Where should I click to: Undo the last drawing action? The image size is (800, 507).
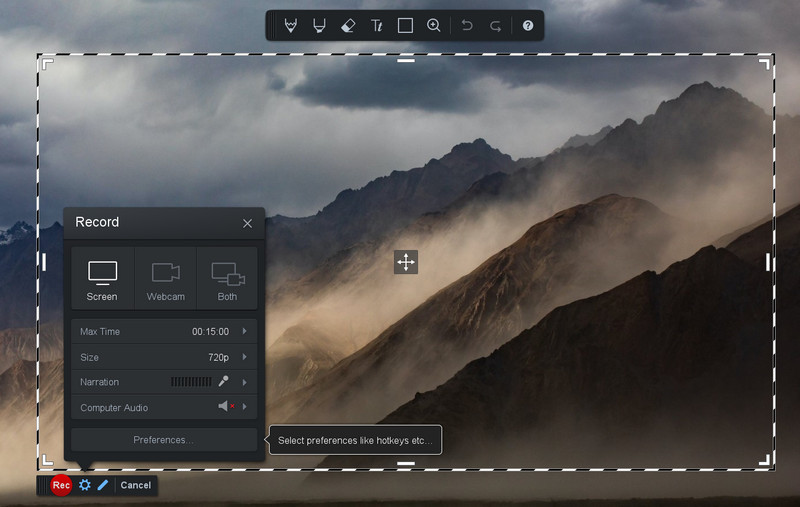click(467, 26)
